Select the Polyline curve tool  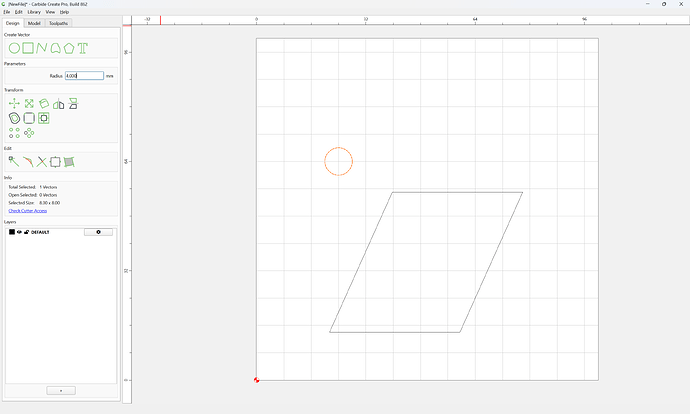(x=41, y=48)
